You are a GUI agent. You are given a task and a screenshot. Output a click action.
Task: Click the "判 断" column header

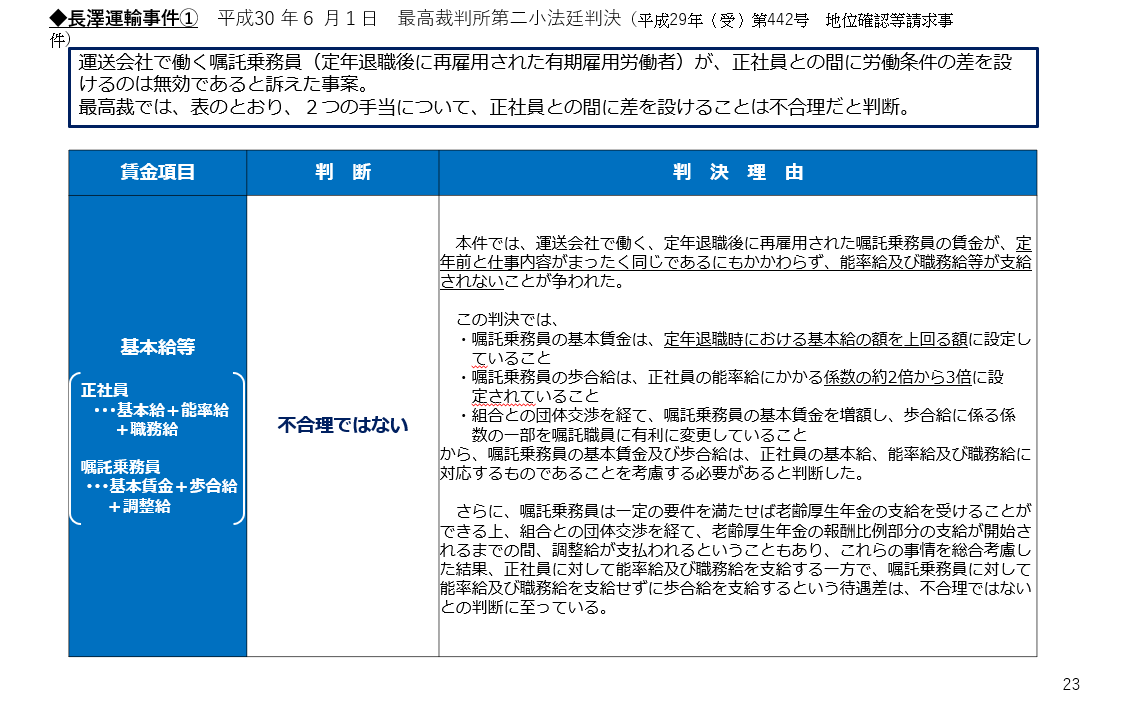343,173
